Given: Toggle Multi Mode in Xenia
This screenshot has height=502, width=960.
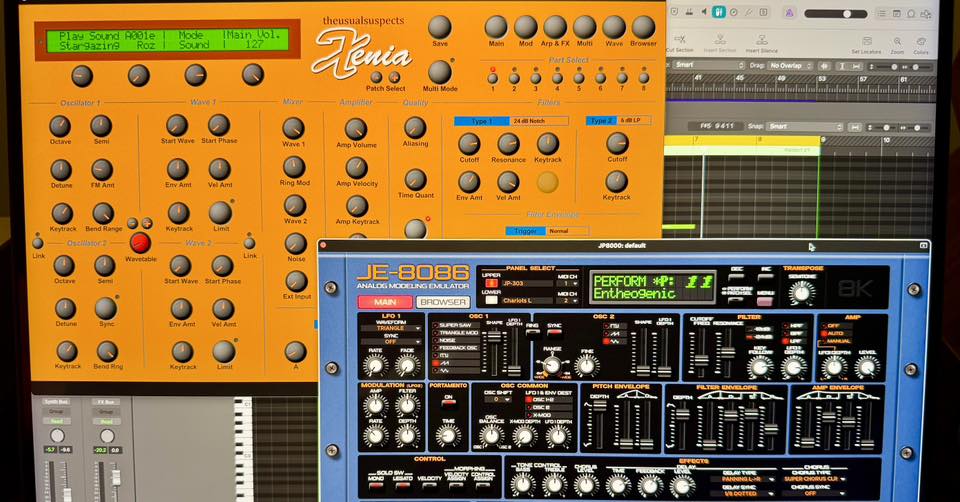Looking at the screenshot, I should [440, 72].
